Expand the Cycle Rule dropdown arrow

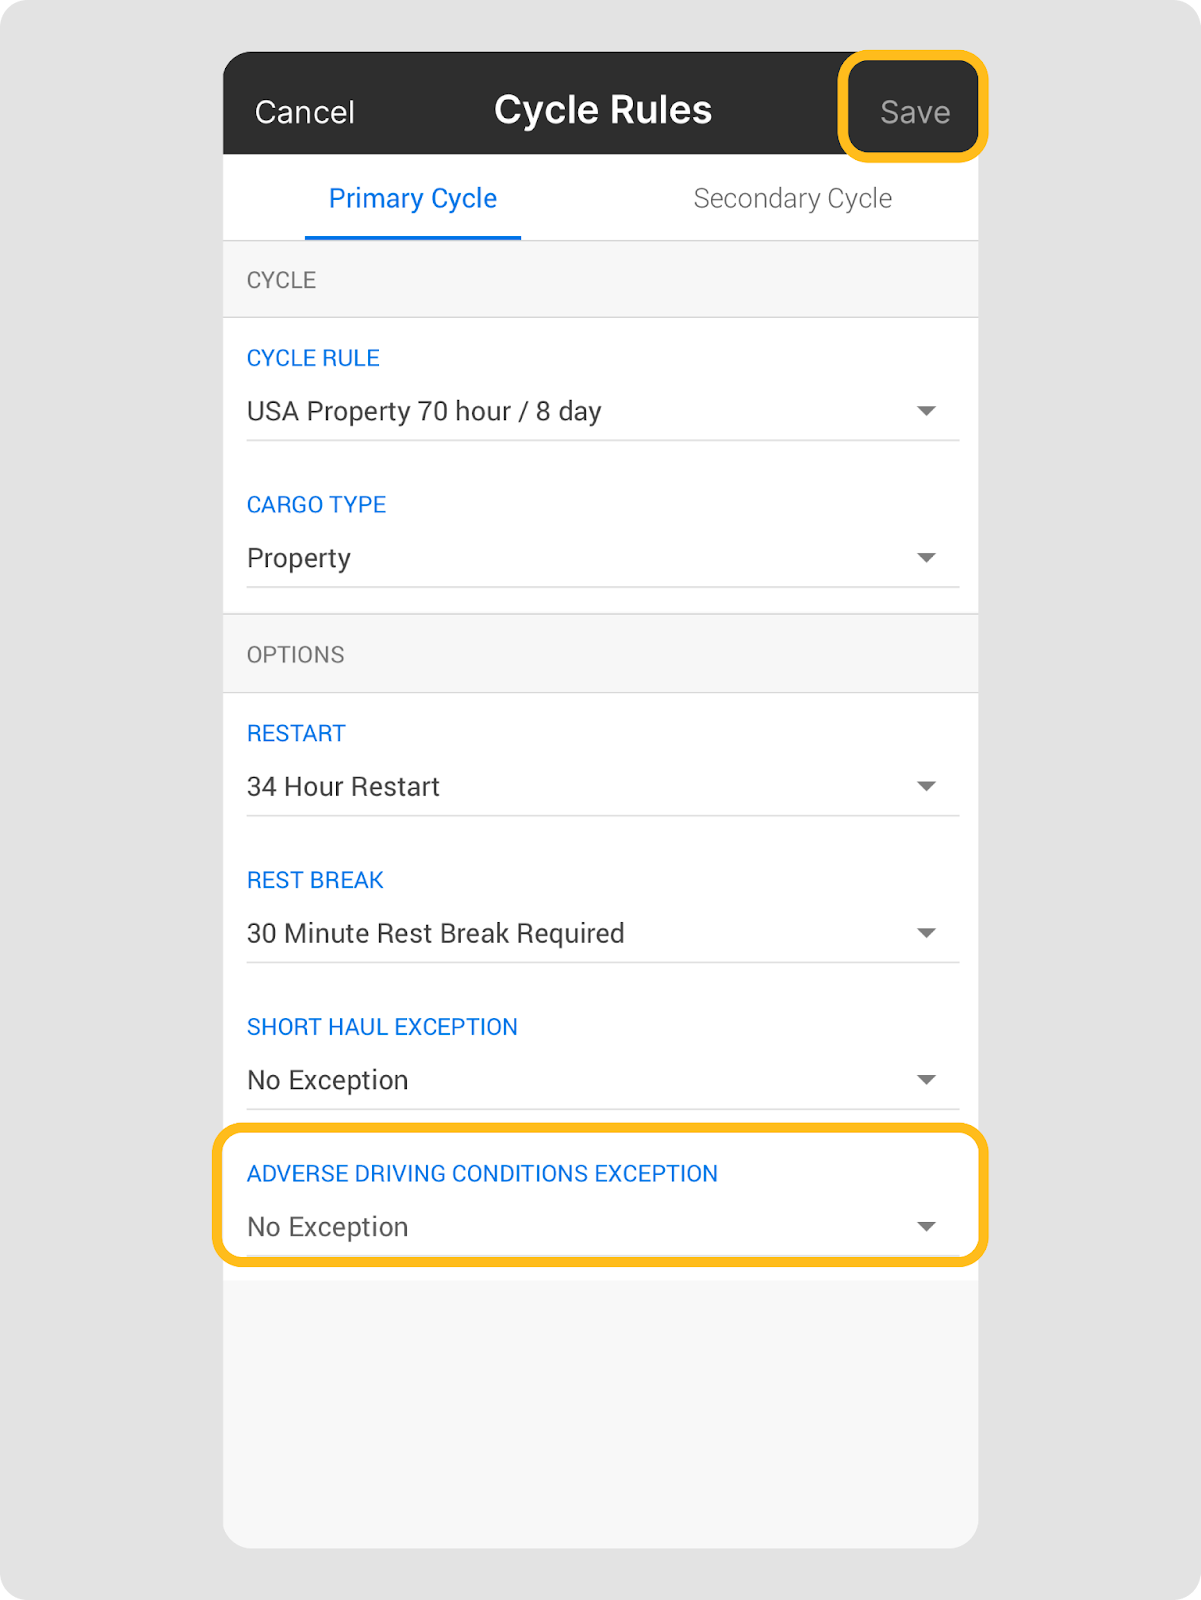click(x=926, y=411)
